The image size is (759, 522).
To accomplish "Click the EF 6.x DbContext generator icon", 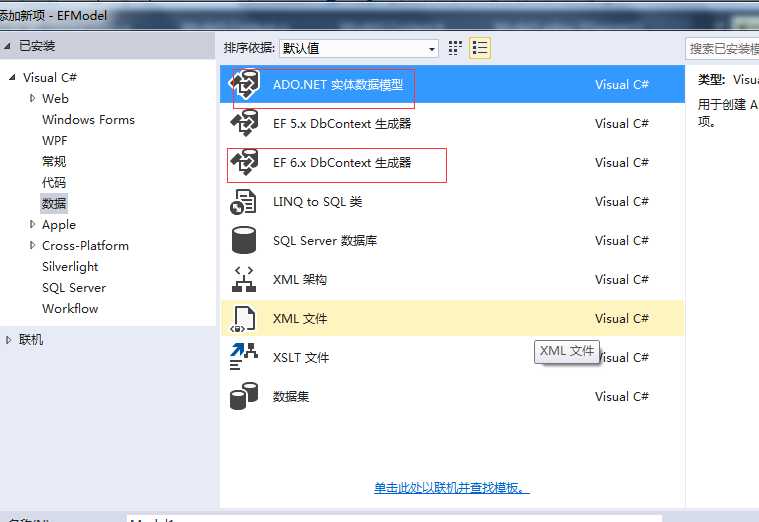I will pos(244,162).
